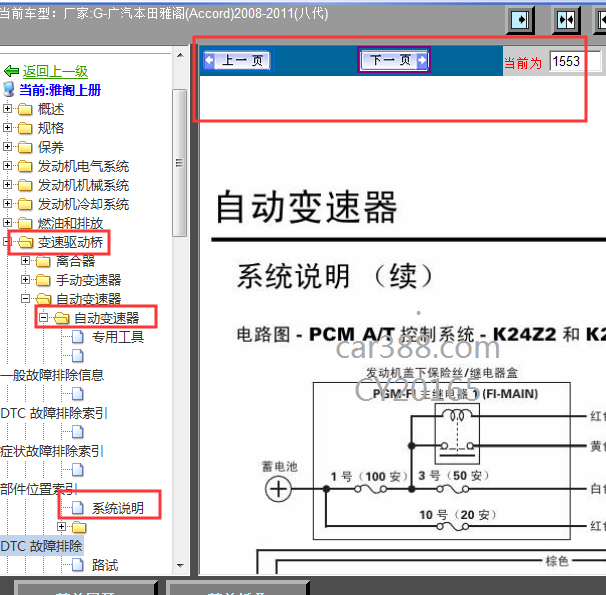The image size is (606, 595).
Task: Go to previous page with 上一页 button
Action: (x=237, y=60)
